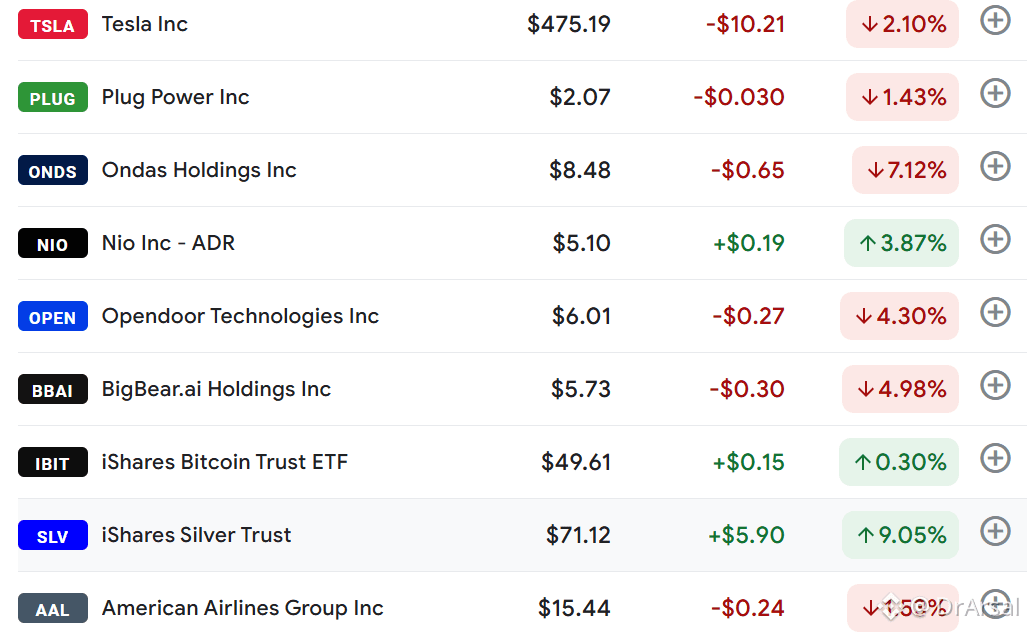Add iShares Bitcoin Trust ETF to watchlist
Screen dimensions: 1027x632
tap(995, 458)
